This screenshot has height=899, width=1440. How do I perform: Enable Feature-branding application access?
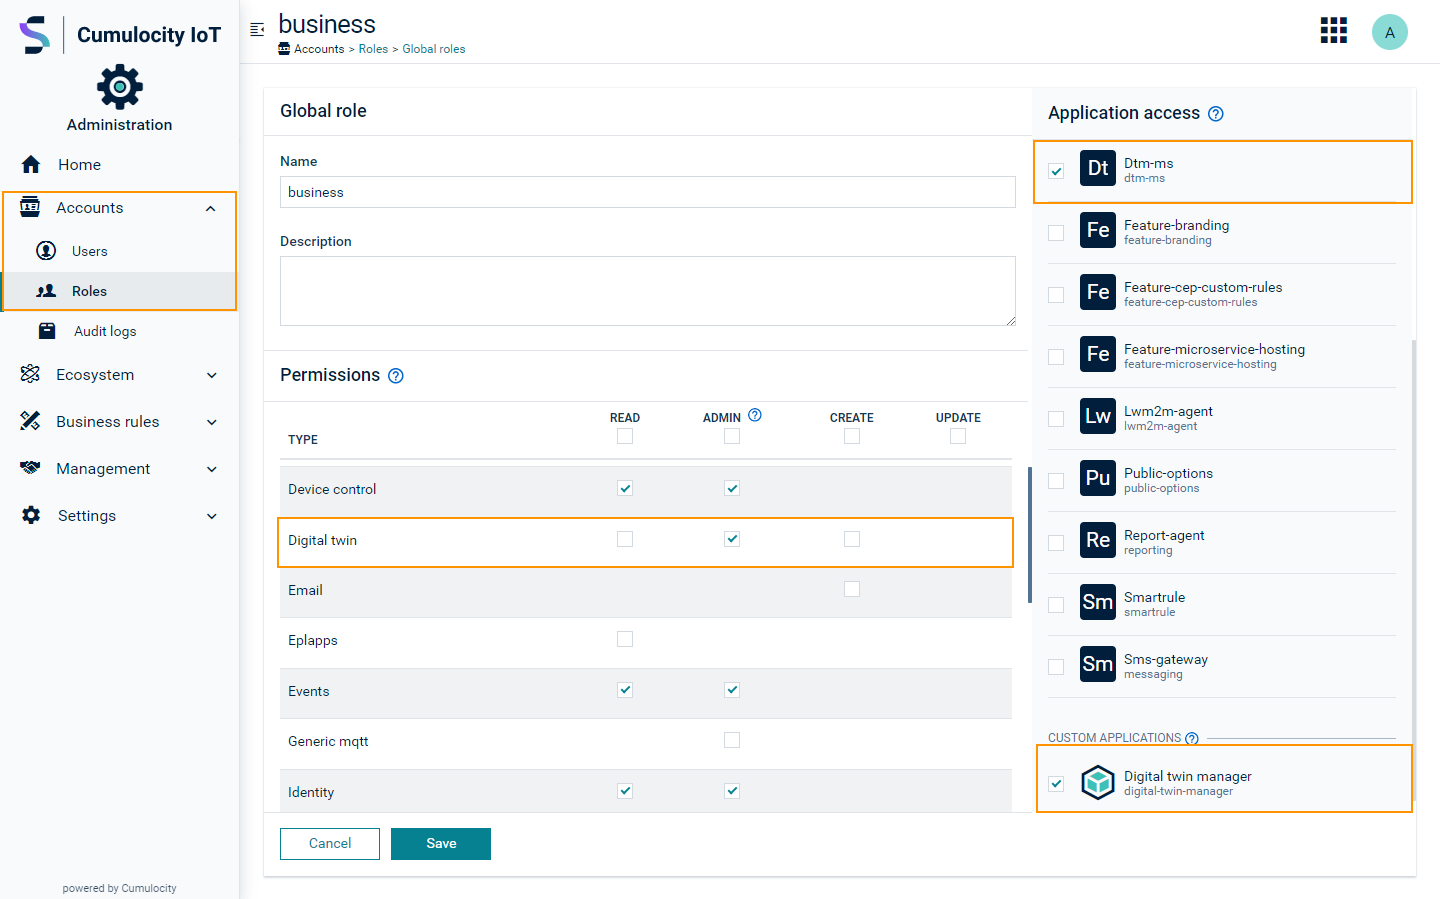[x=1056, y=233]
